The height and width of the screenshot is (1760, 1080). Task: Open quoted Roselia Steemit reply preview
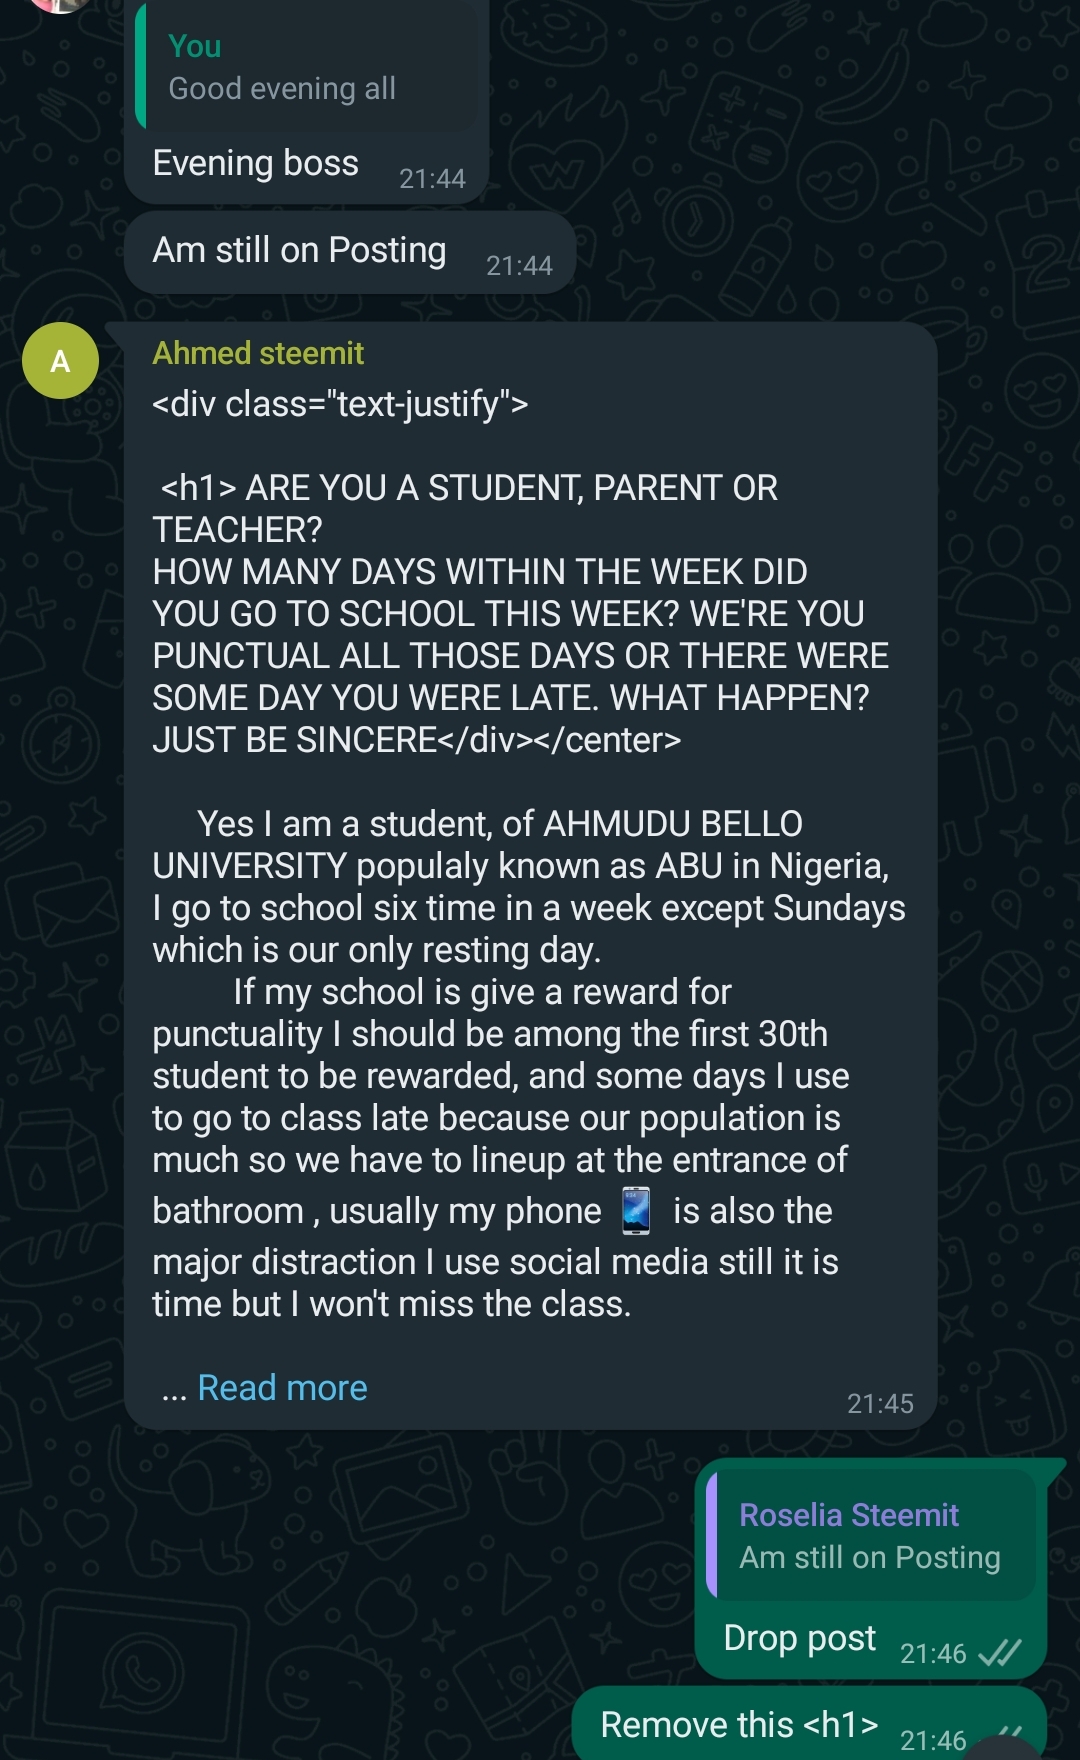coord(871,1535)
